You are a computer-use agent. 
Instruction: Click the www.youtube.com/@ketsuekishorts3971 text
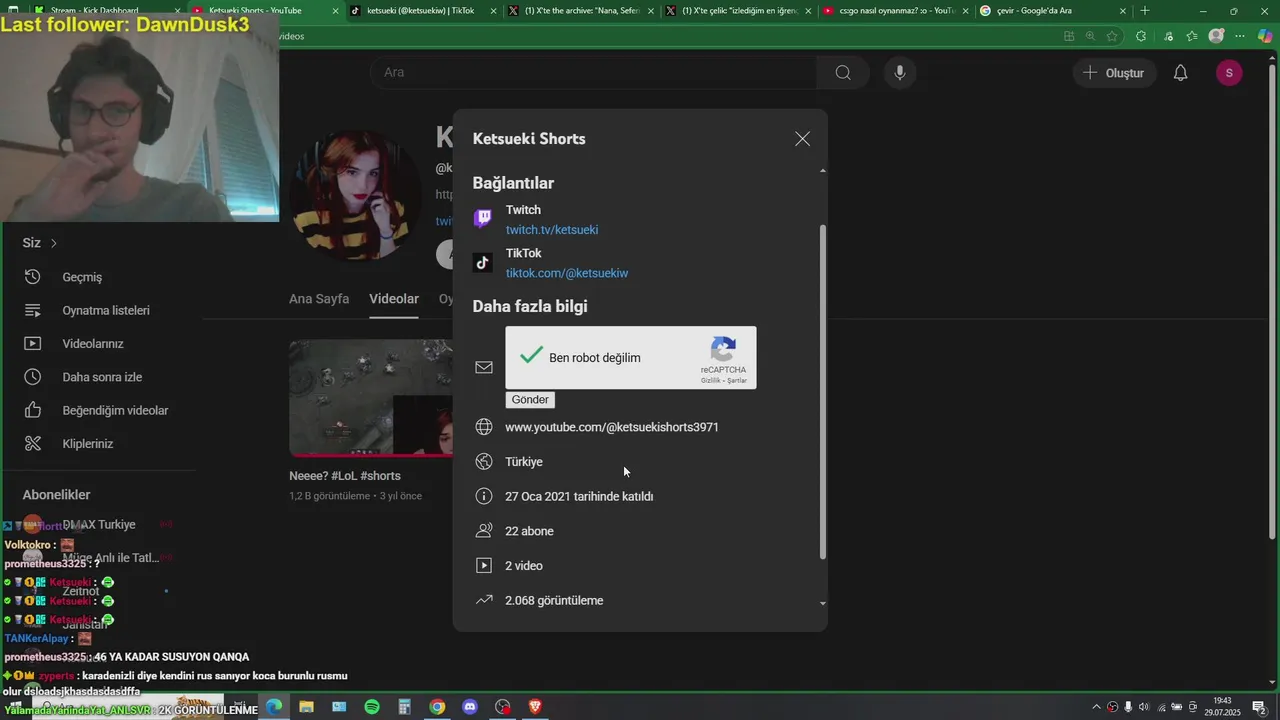tap(612, 427)
